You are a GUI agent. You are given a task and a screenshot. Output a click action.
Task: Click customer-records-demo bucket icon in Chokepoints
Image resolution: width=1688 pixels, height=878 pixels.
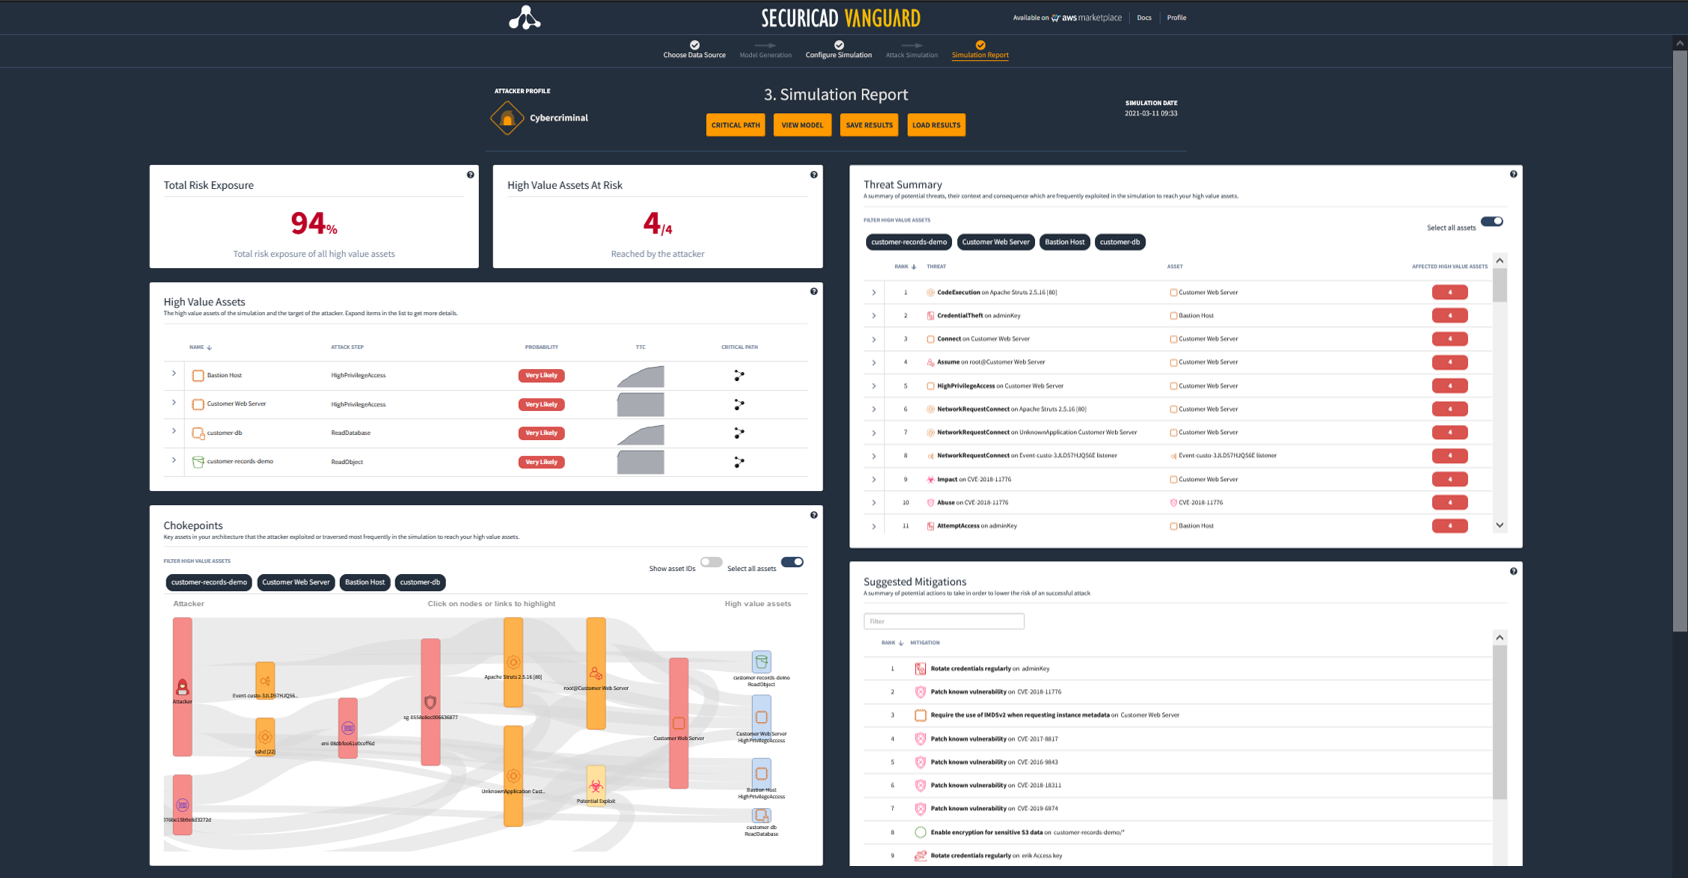(761, 662)
